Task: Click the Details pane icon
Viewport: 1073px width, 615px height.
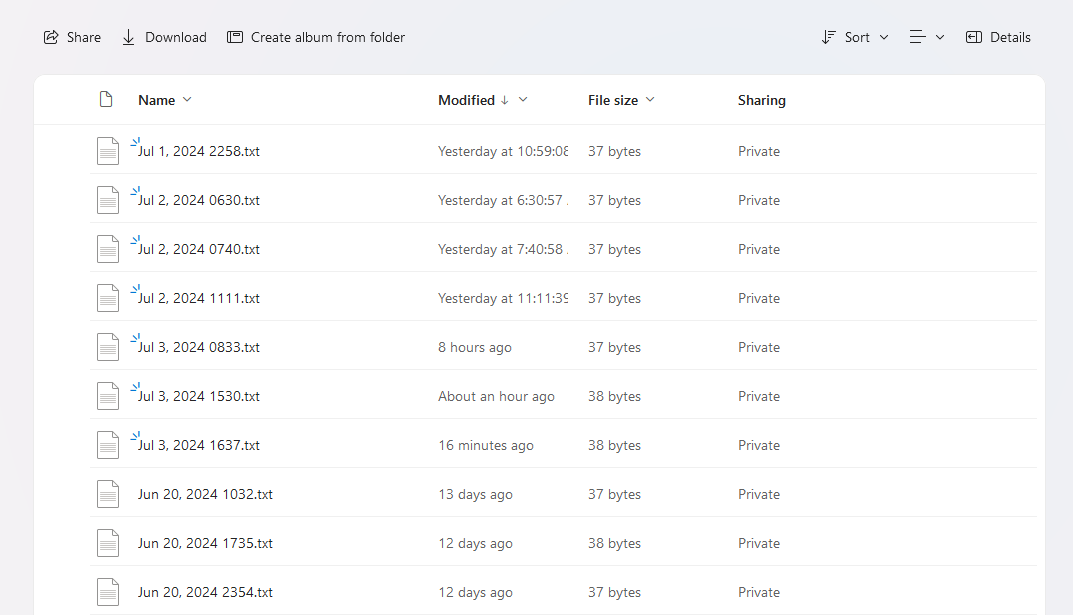Action: point(974,38)
